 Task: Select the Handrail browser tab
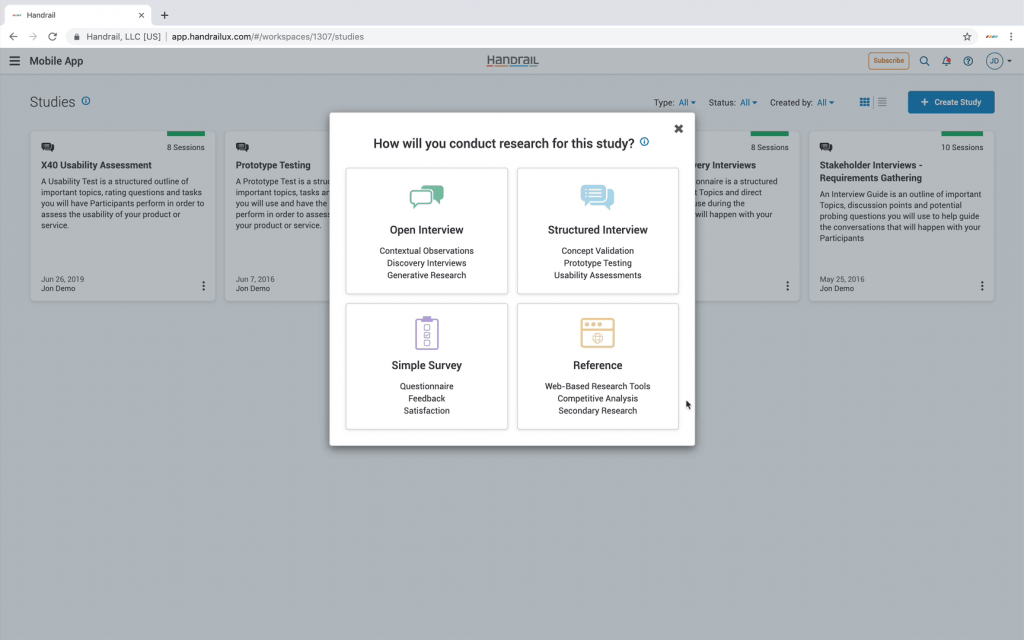(78, 15)
